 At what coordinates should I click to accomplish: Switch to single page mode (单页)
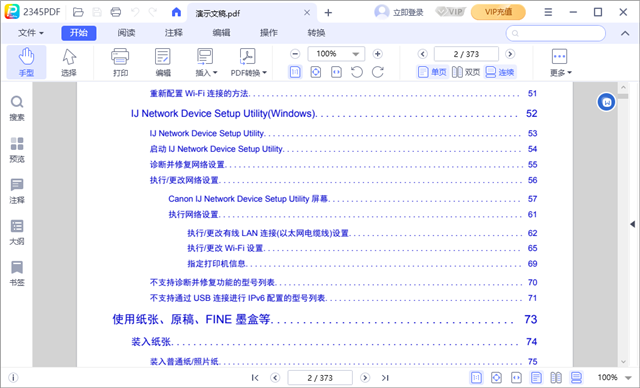[433, 72]
